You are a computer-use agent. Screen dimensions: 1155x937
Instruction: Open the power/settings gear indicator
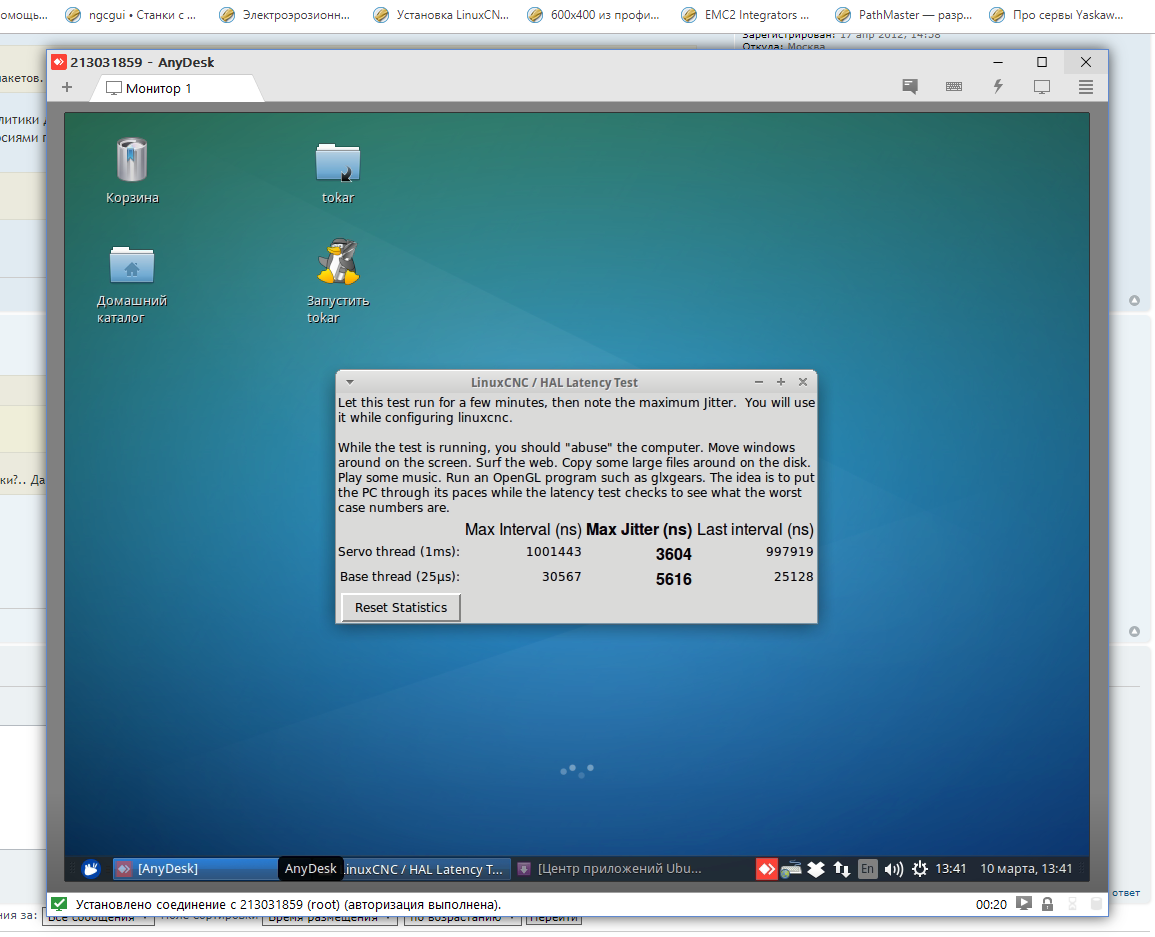point(919,869)
